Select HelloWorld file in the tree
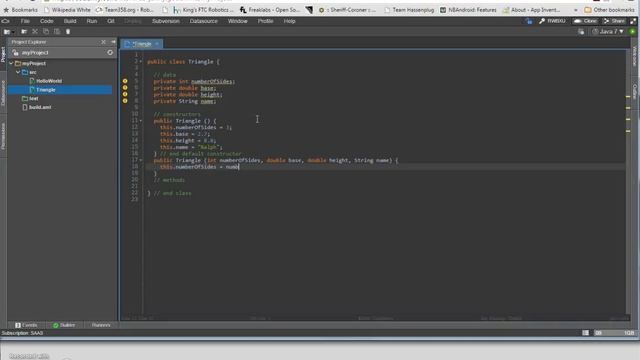The image size is (640, 360). point(49,81)
